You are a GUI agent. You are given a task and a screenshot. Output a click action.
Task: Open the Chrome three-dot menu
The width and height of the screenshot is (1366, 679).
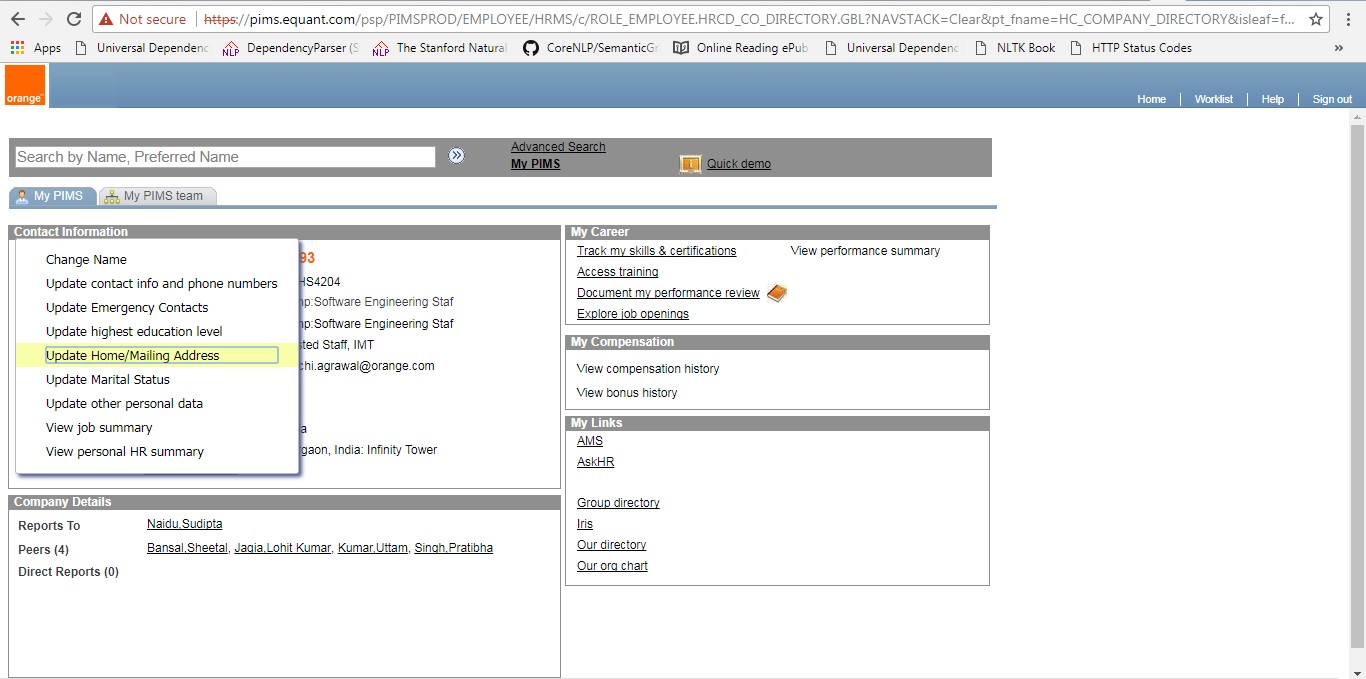pyautogui.click(x=1348, y=19)
